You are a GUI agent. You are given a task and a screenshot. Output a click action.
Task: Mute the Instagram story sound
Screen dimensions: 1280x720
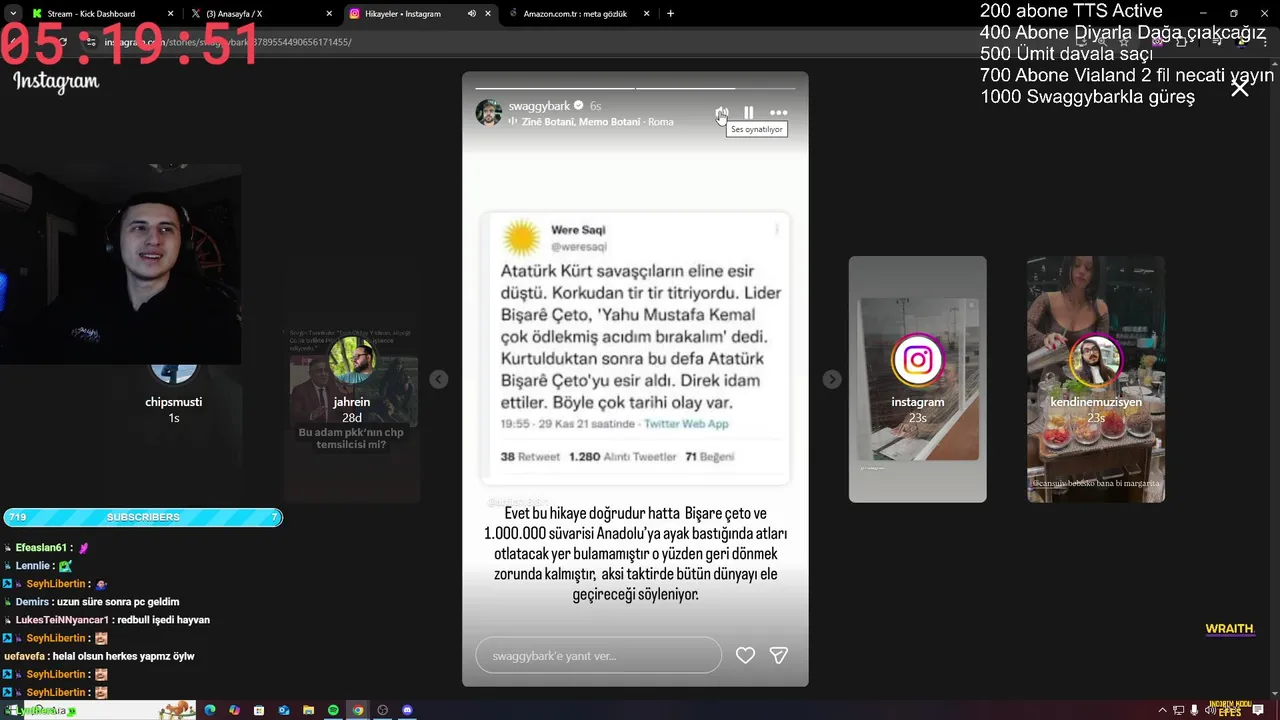[721, 113]
